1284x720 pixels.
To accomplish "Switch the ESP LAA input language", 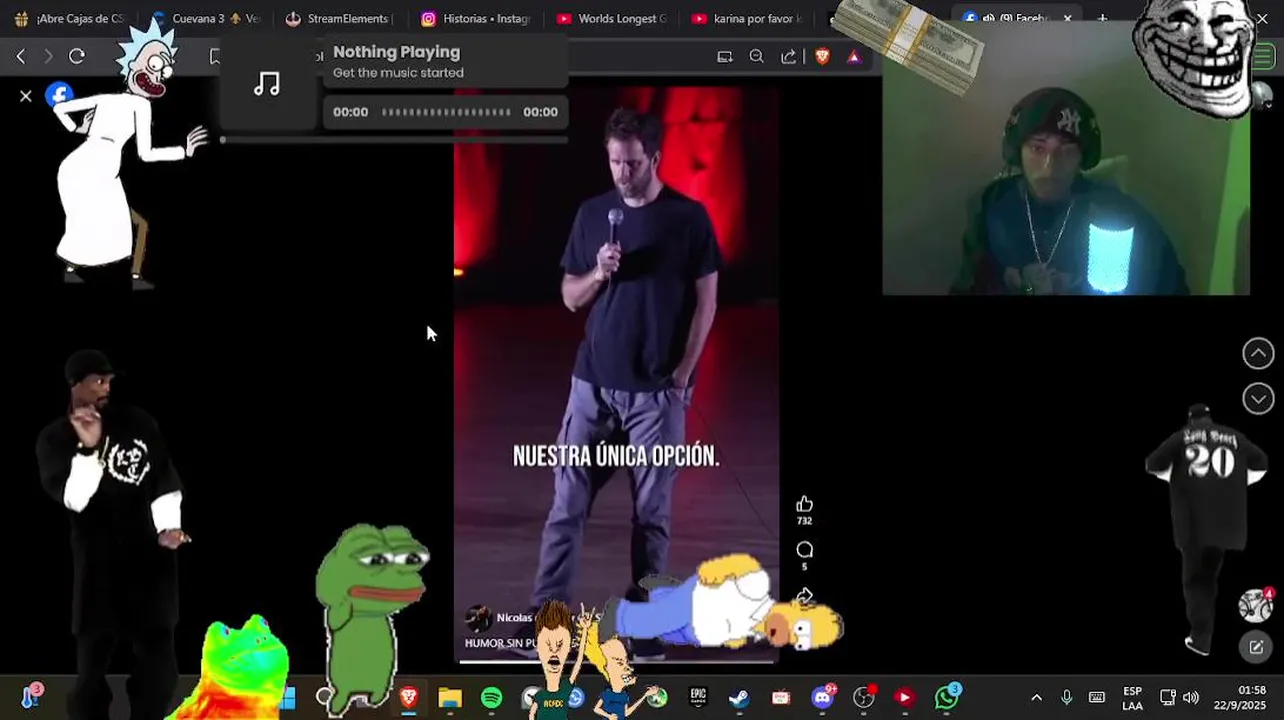I will pyautogui.click(x=1132, y=698).
